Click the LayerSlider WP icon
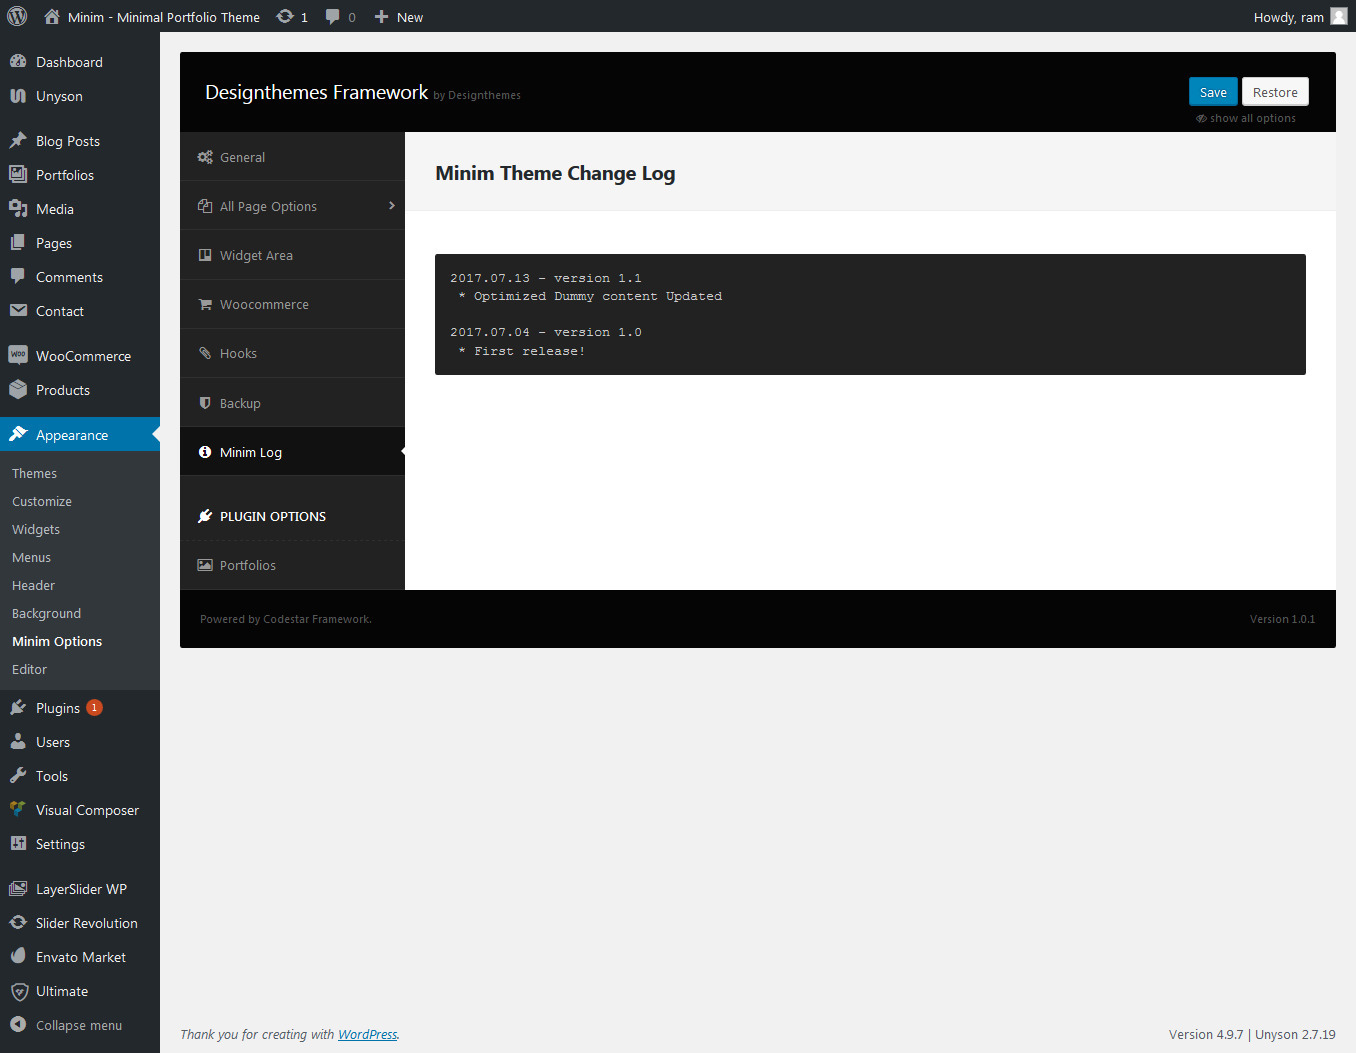Screen dimensions: 1356x1053 pos(18,888)
